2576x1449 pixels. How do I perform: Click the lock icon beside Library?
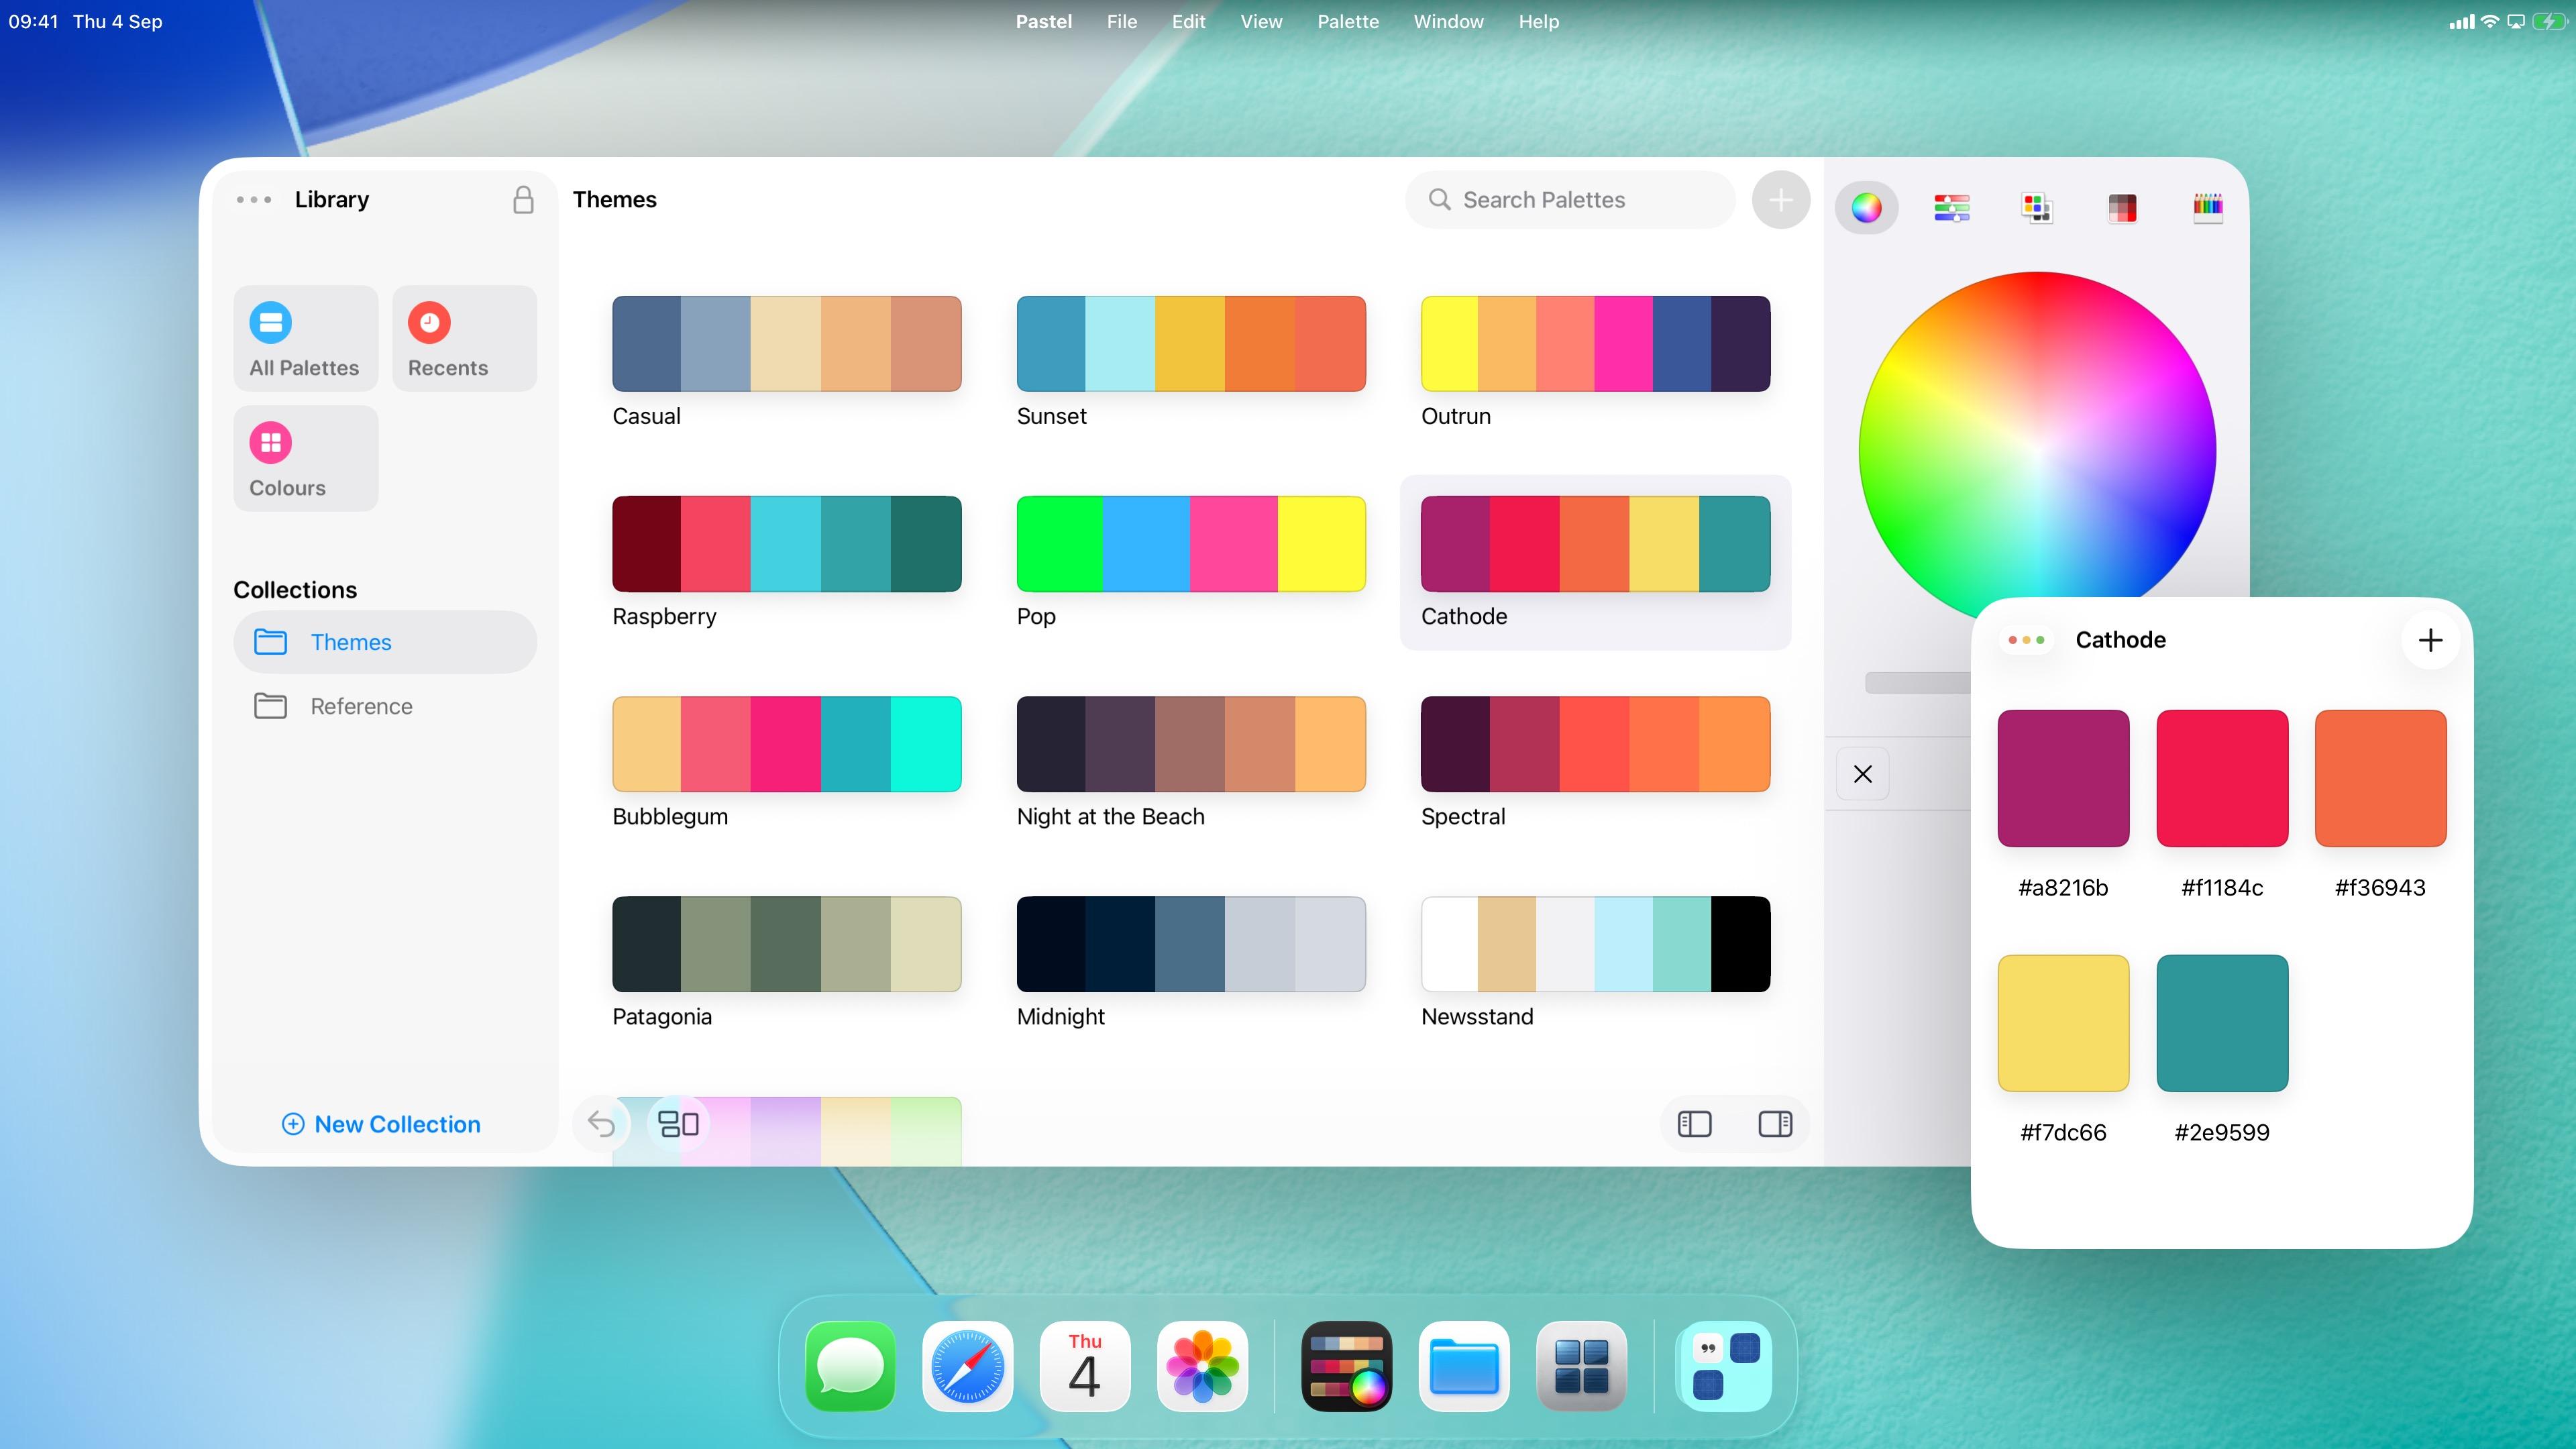click(523, 200)
